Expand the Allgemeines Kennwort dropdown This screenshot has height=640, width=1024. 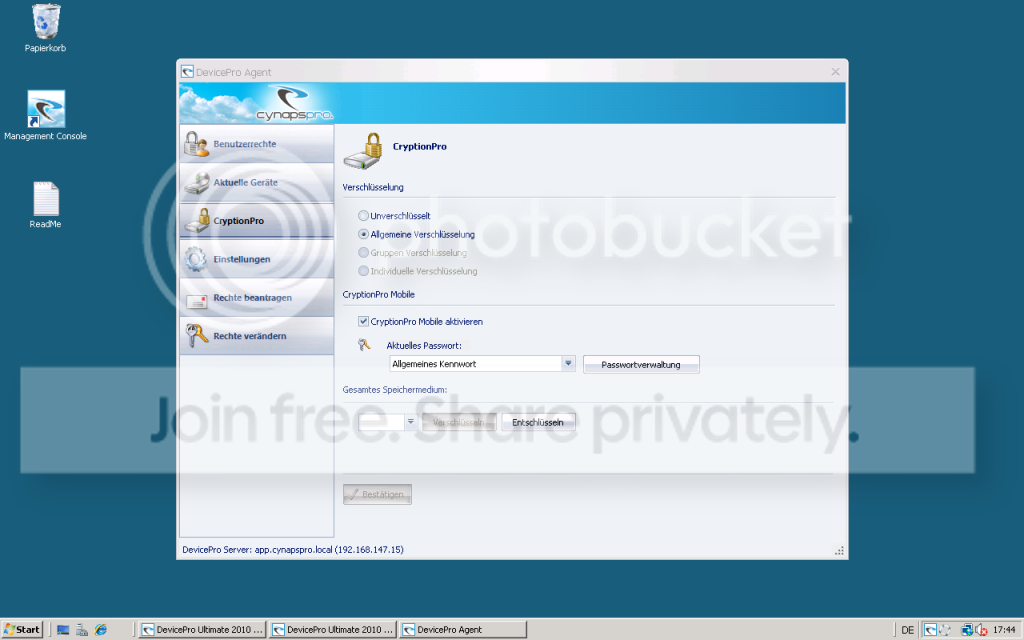[568, 364]
